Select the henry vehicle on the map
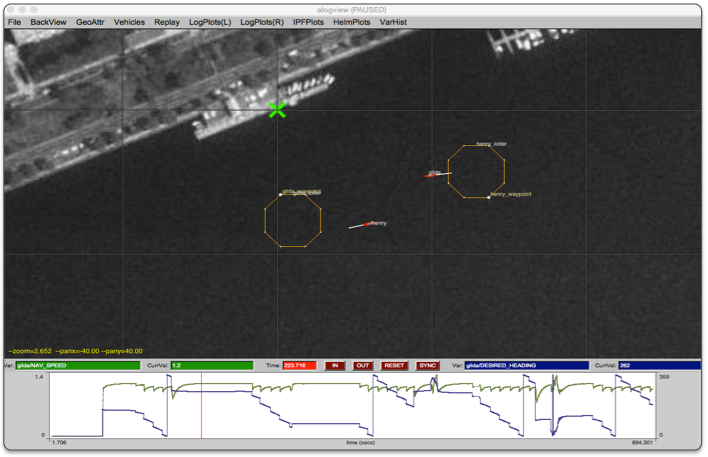This screenshot has width=708, height=457. tap(370, 223)
